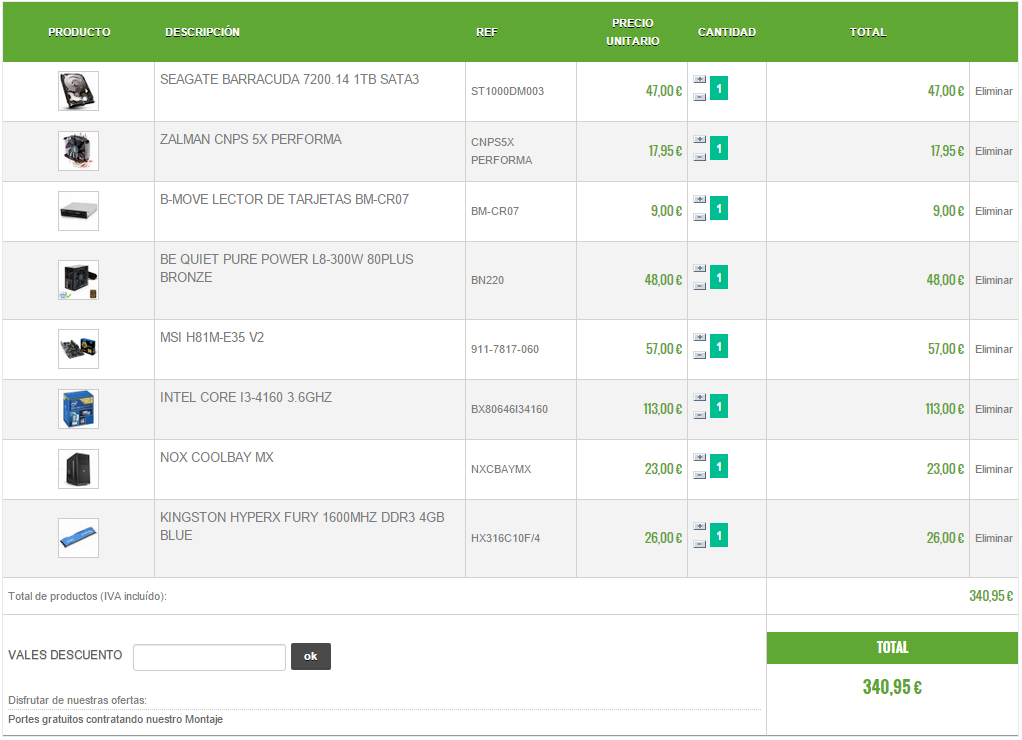Open Intel Core I3-4160 3.6GHz description
This screenshot has width=1022, height=740.
coord(246,398)
